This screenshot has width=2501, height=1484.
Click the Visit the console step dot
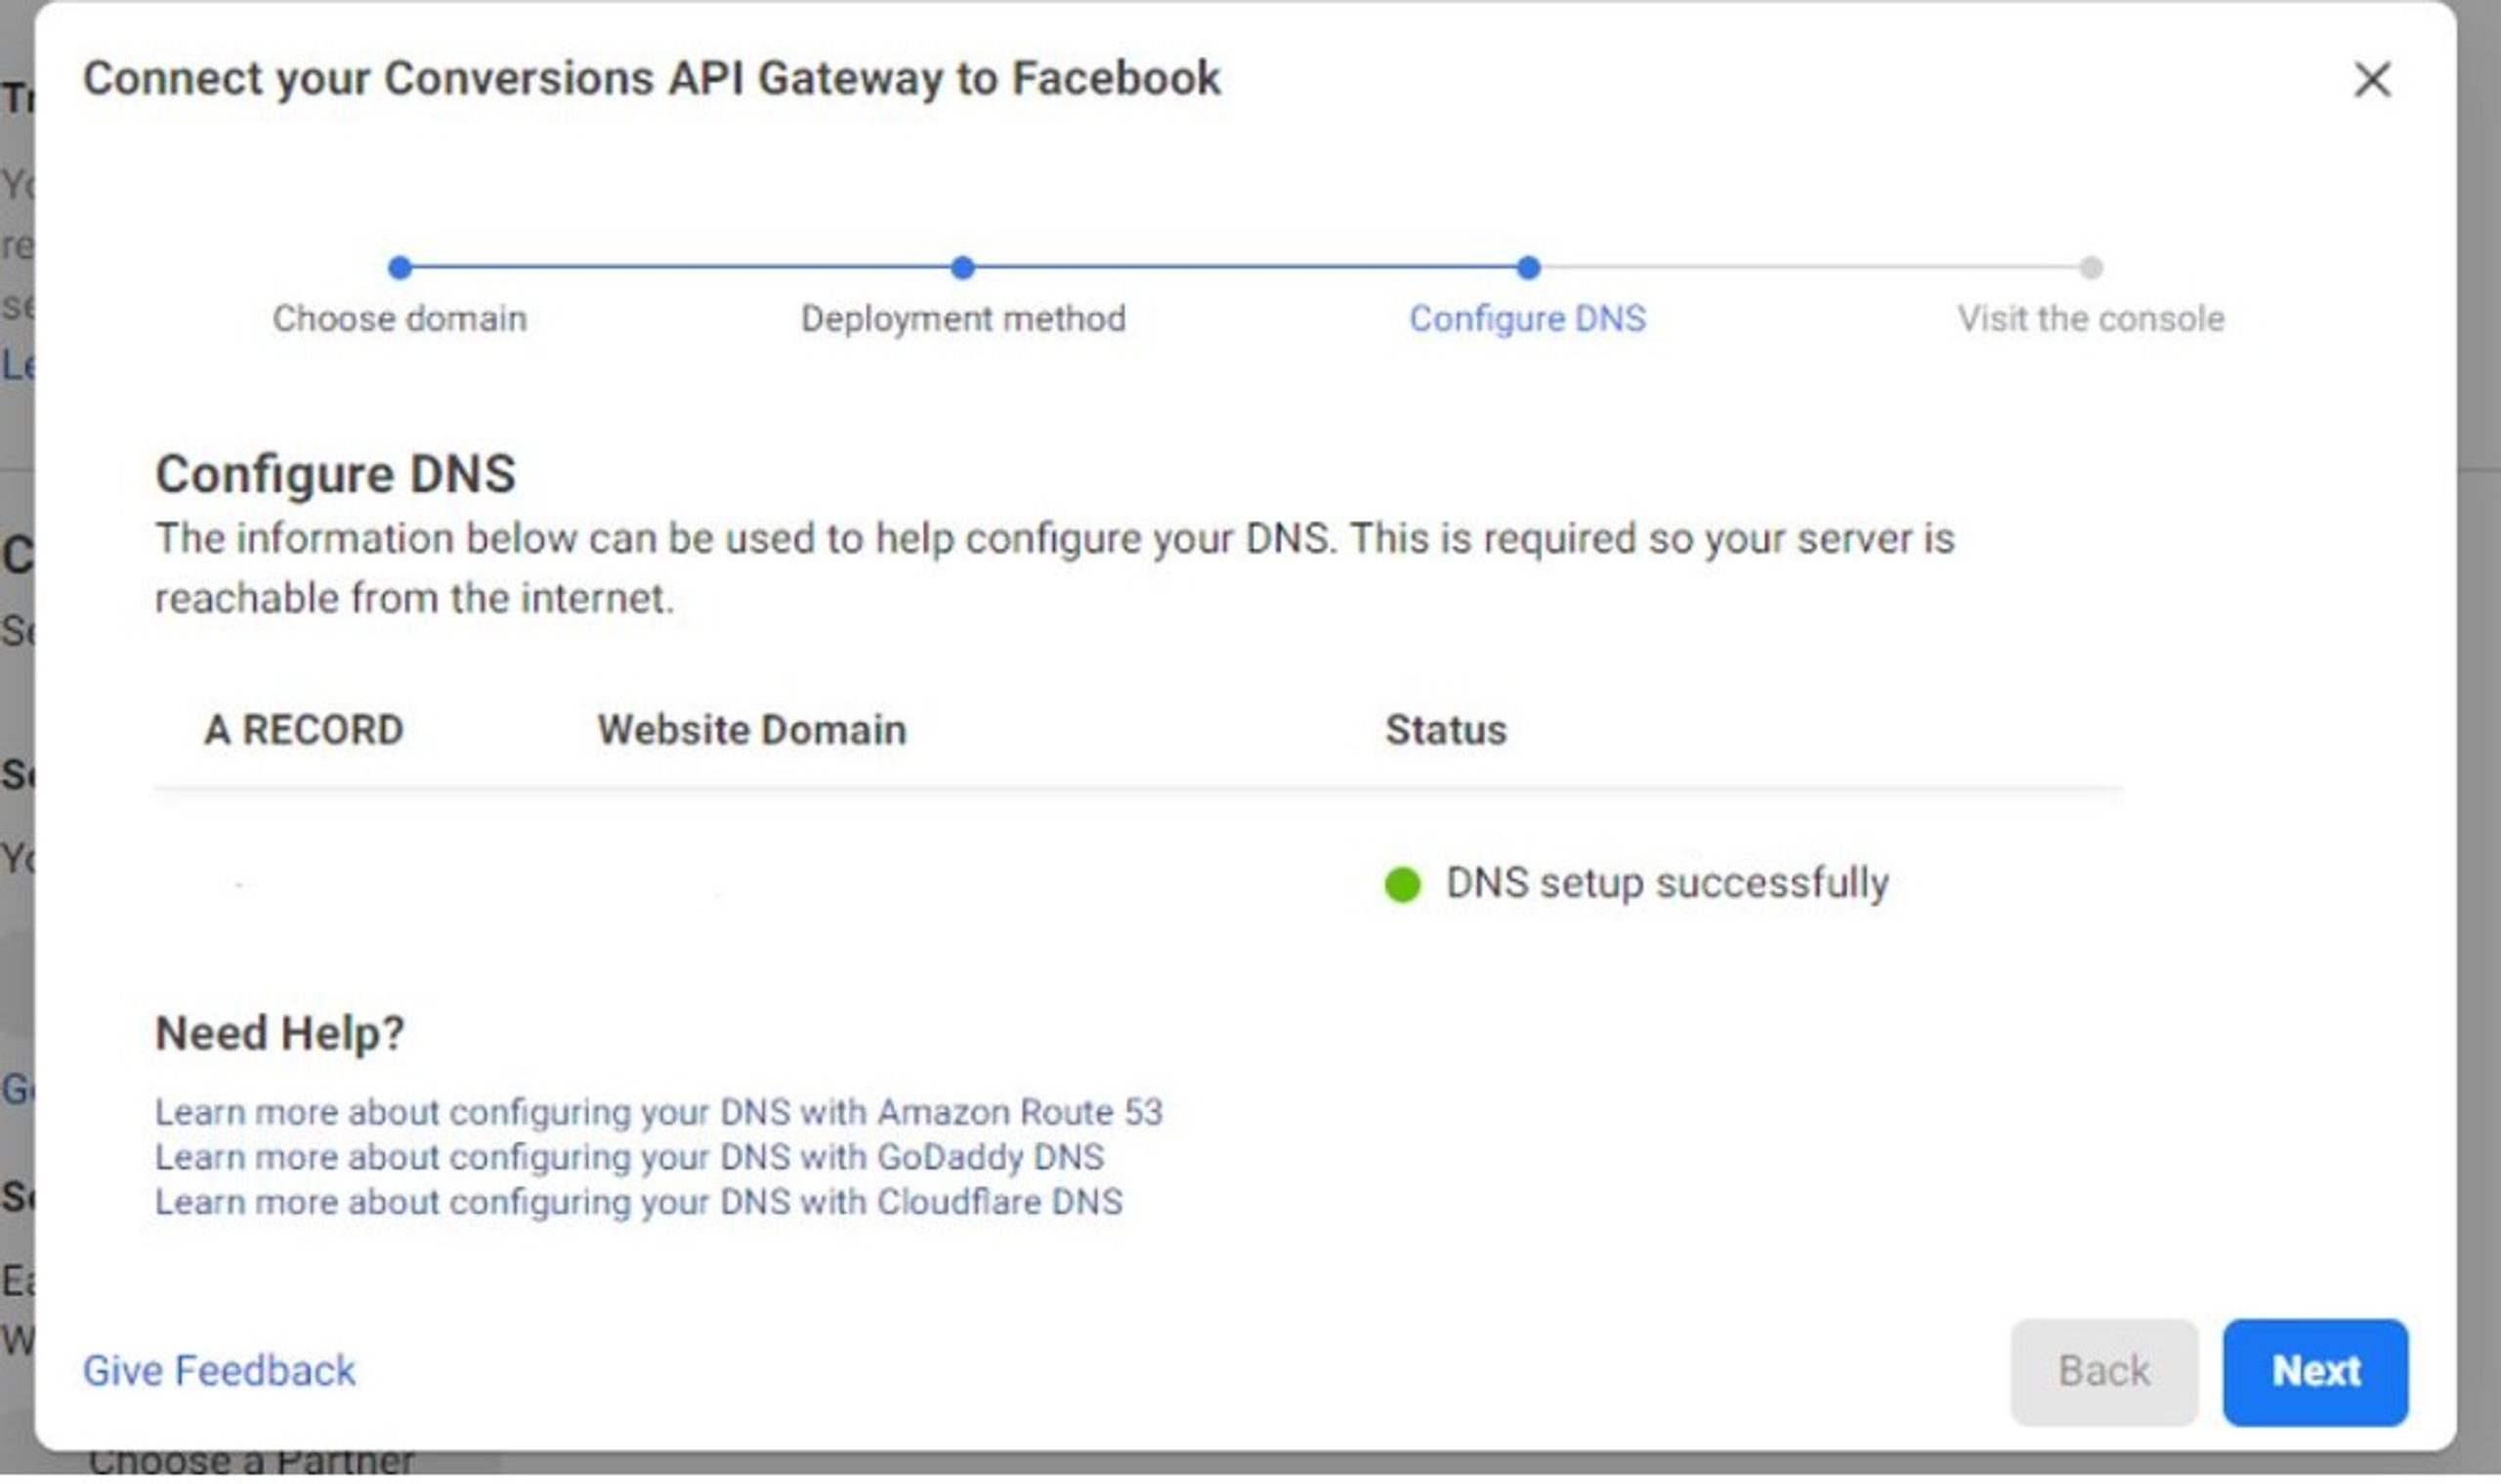2090,268
